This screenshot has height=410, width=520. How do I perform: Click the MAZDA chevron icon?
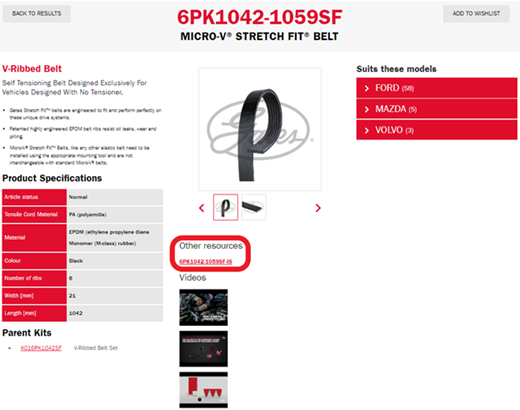click(x=367, y=109)
